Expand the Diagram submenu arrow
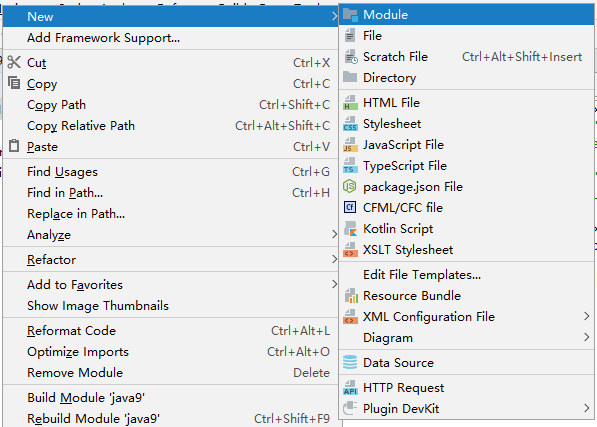Screen dimensions: 597x427 coord(586,337)
